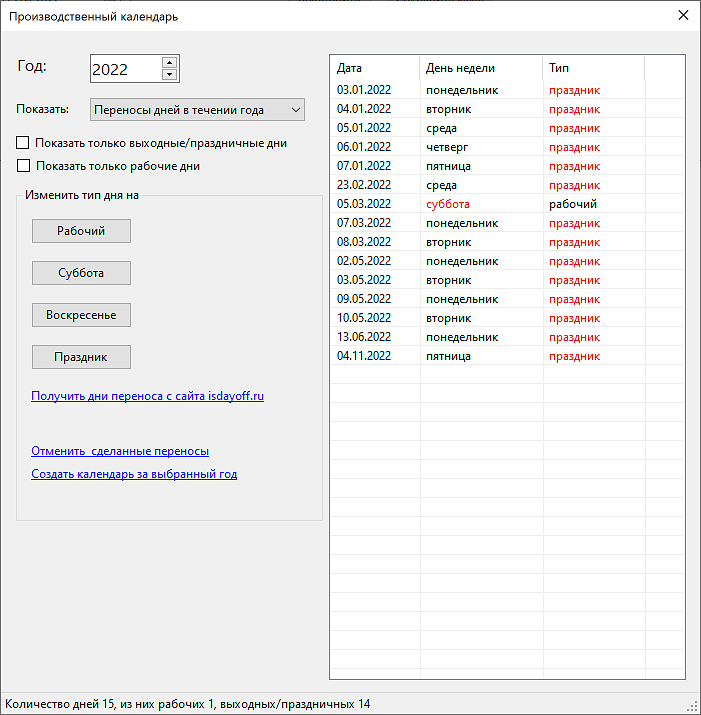Click status bar text Количество дней 15
Image resolution: width=701 pixels, height=715 pixels.
(60, 704)
